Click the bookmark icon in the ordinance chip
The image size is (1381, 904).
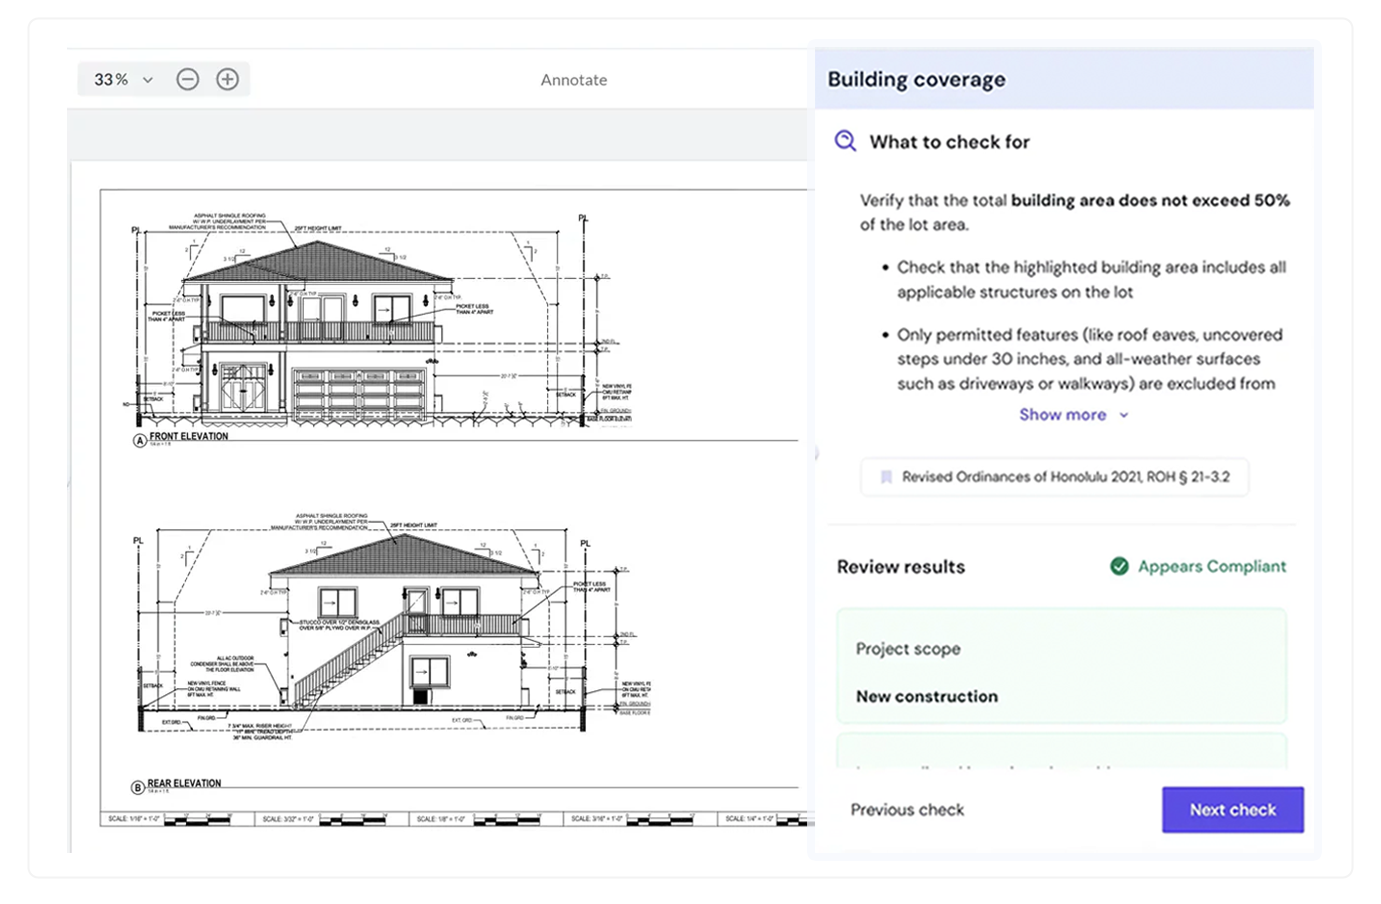pyautogui.click(x=886, y=477)
